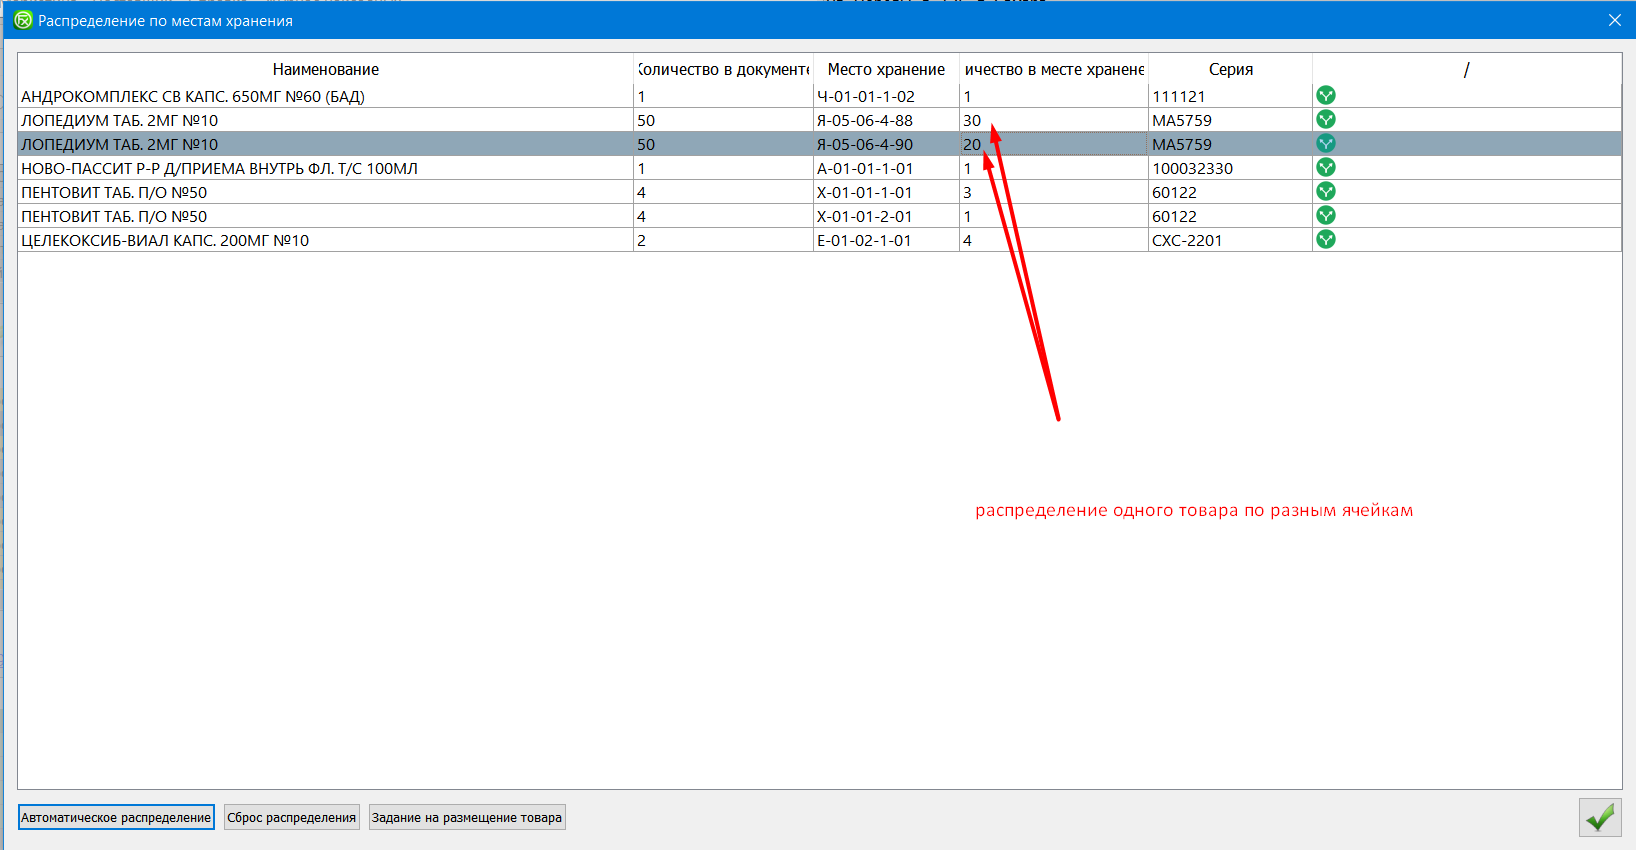Confirm with the green checkmark button
The image size is (1636, 850).
coord(1599,818)
